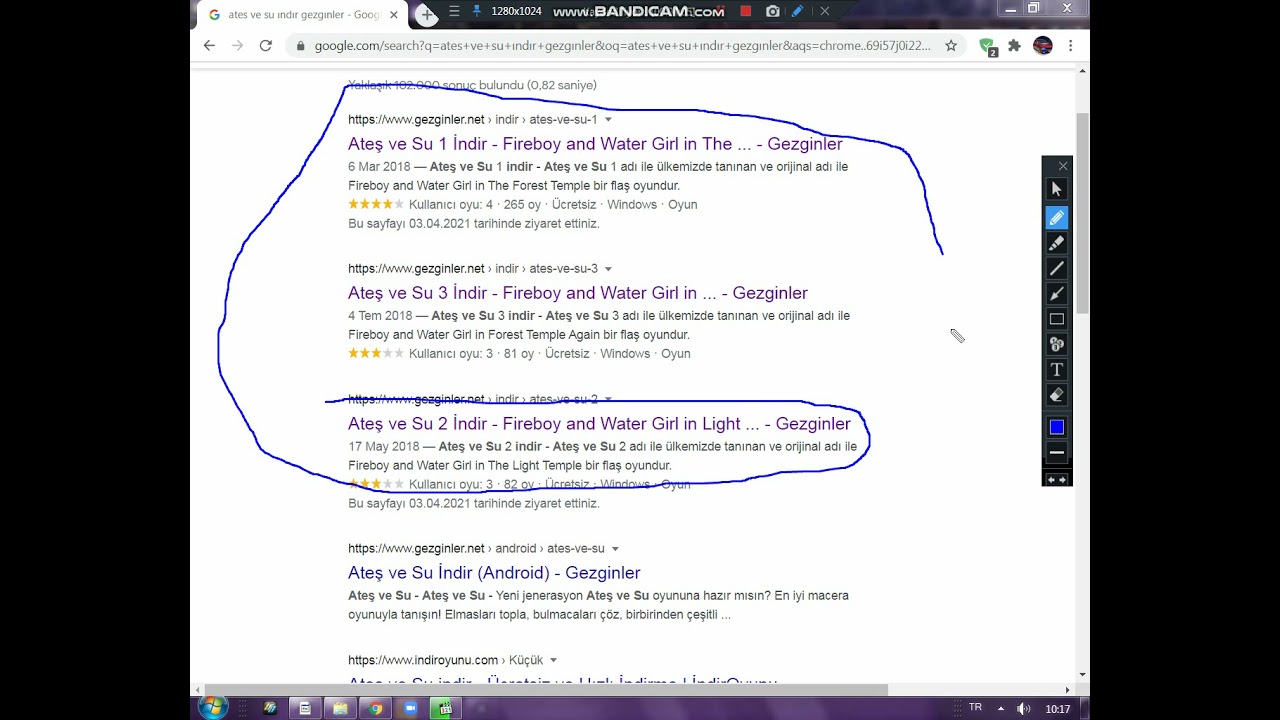Expand dropdown arrow next to android ates-ve-su URL
This screenshot has width=1280, height=720.
615,549
